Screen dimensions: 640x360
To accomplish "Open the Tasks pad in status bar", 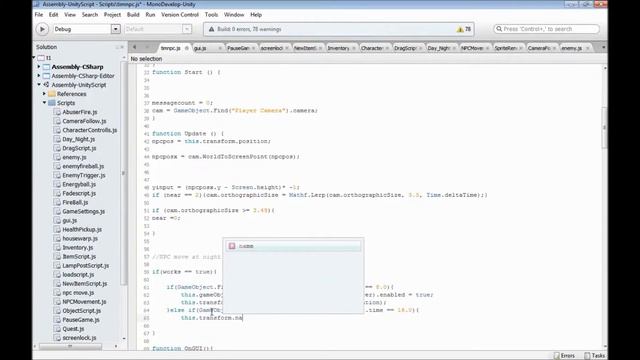I will click(x=595, y=356).
